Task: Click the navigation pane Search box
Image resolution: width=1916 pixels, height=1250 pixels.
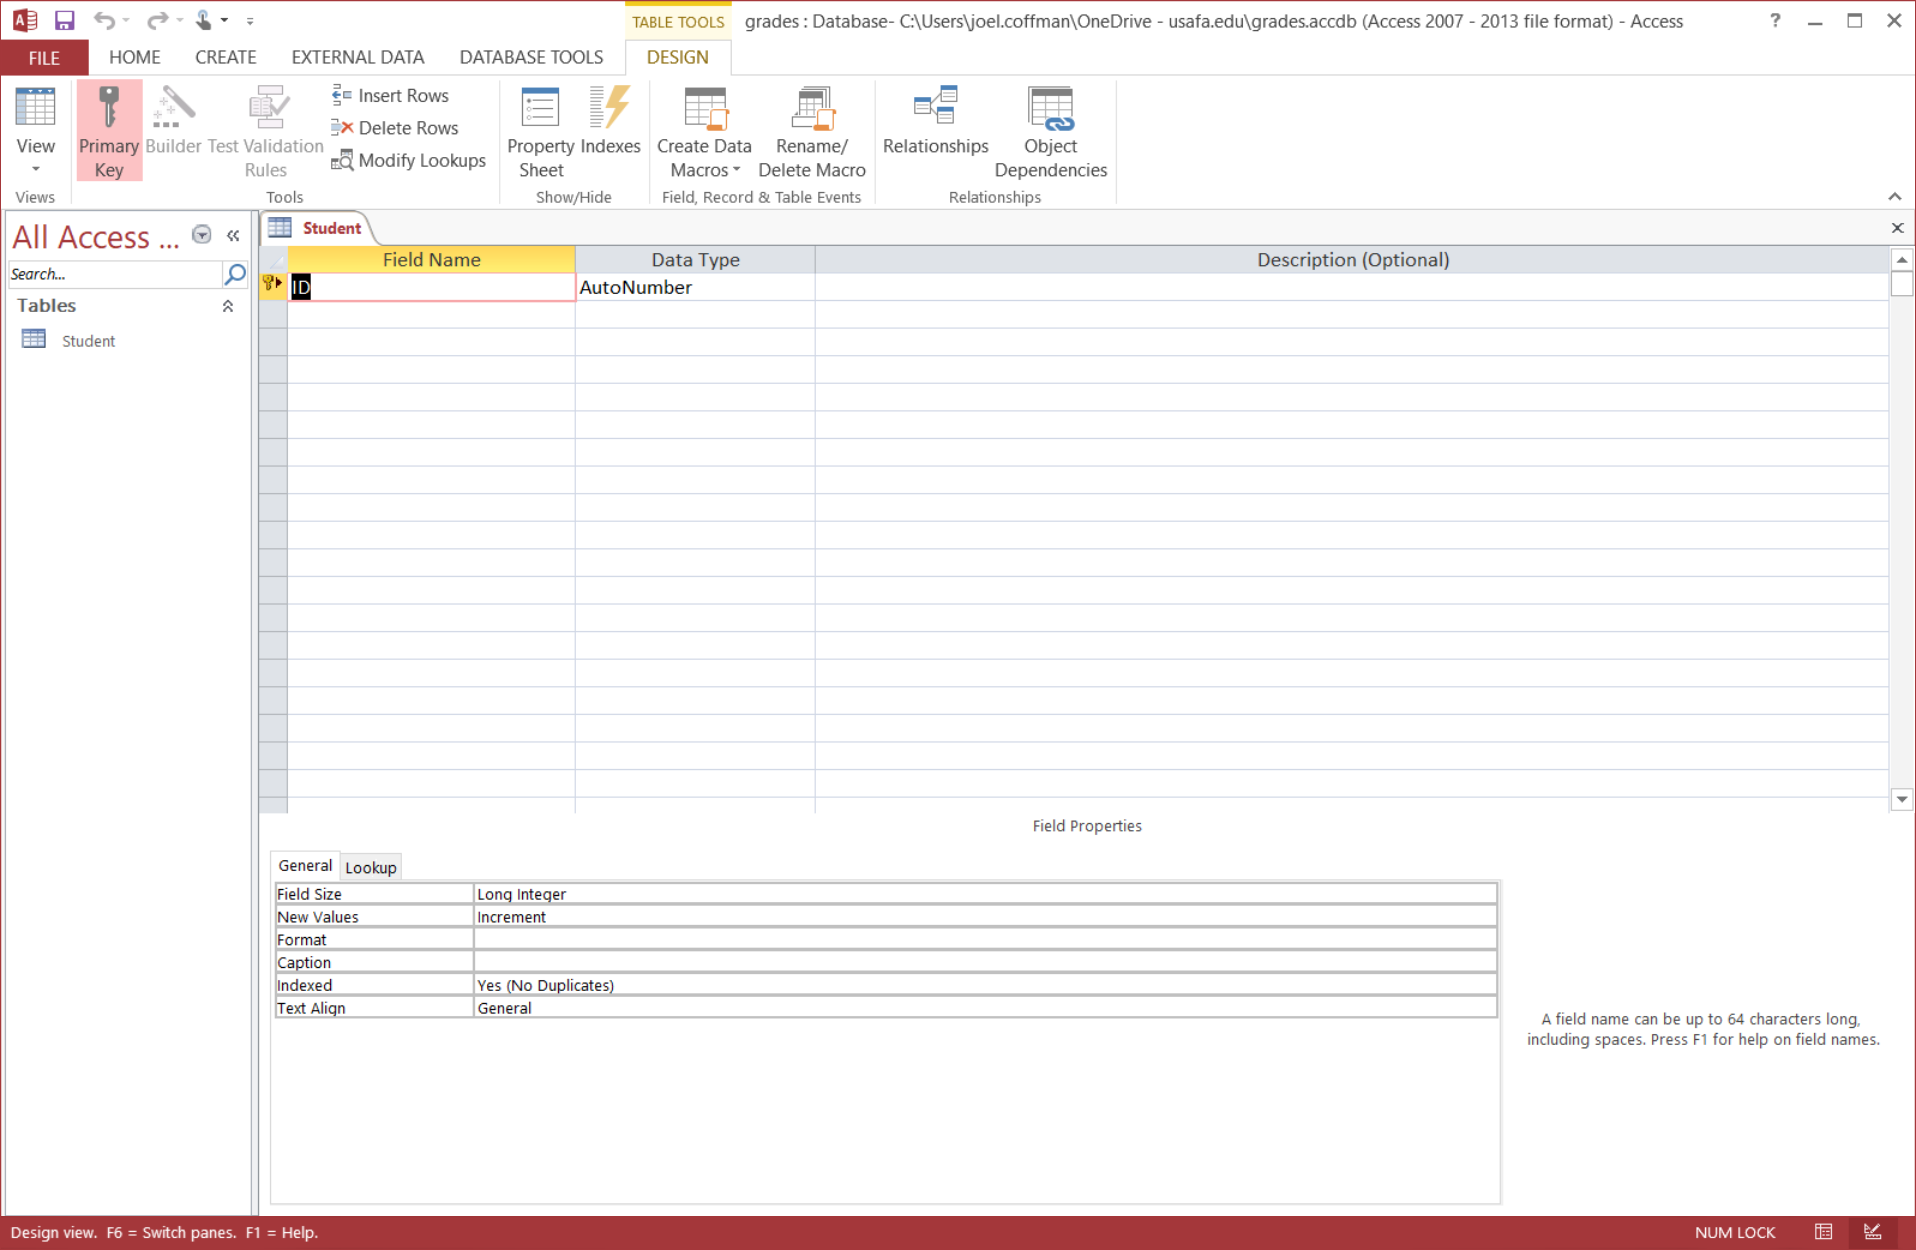Action: click(114, 274)
